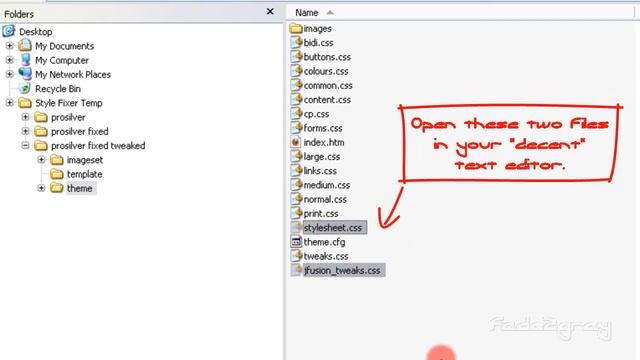The width and height of the screenshot is (640, 360).
Task: Collapse the prosilver fixed tweaked node
Action: point(25,145)
